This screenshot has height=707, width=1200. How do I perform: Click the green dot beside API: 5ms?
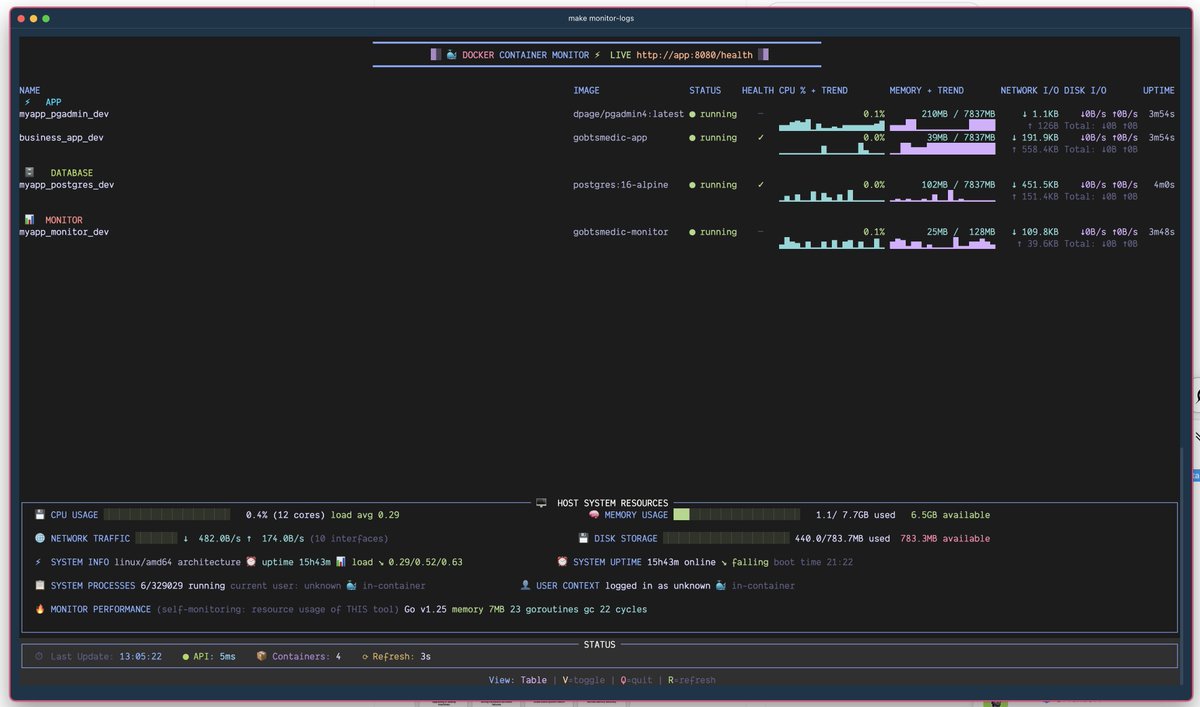tap(185, 656)
